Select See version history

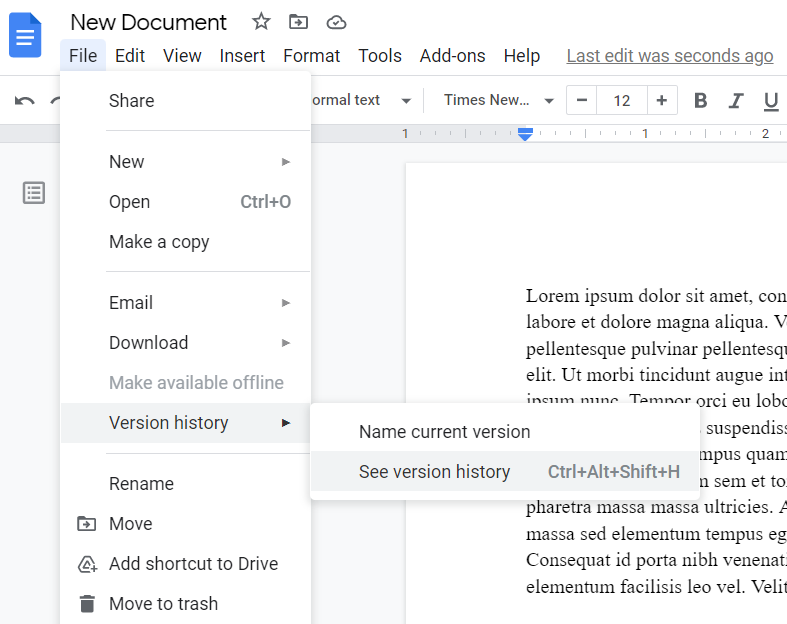(x=505, y=471)
